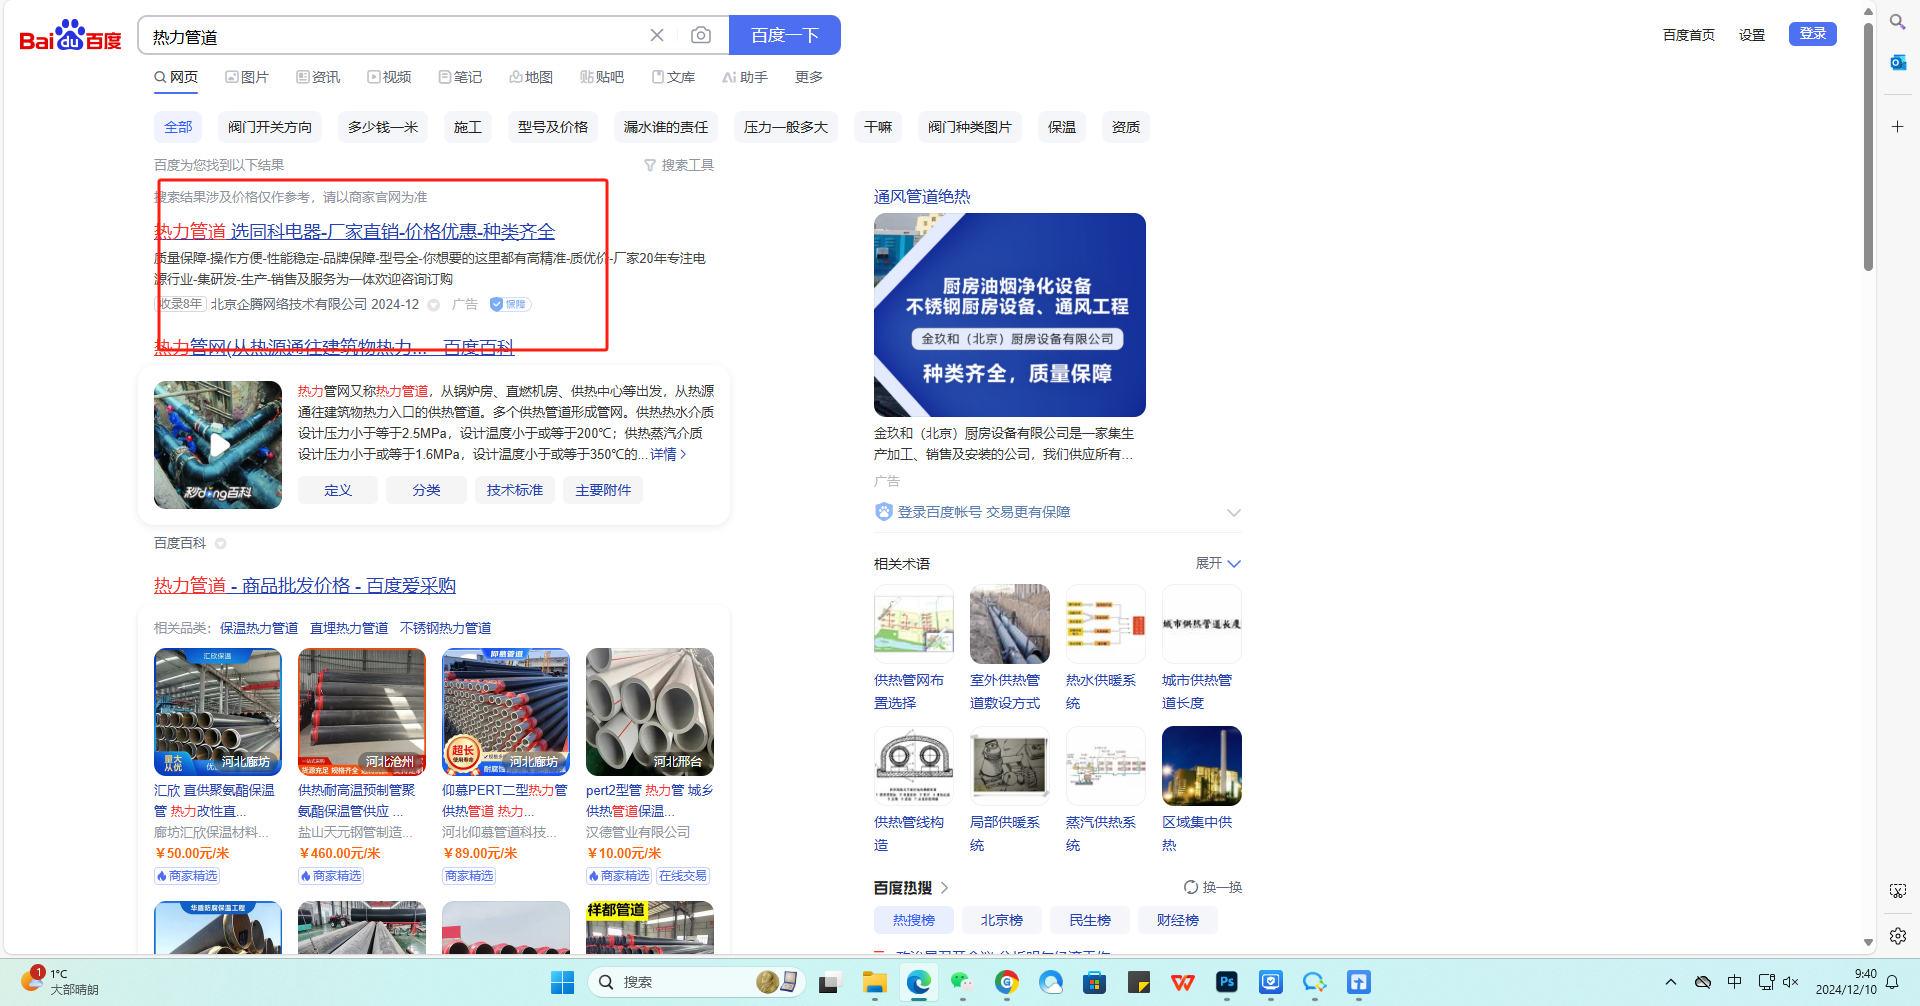The height and width of the screenshot is (1006, 1920).
Task: Open the 文库 tab
Action: [x=673, y=77]
